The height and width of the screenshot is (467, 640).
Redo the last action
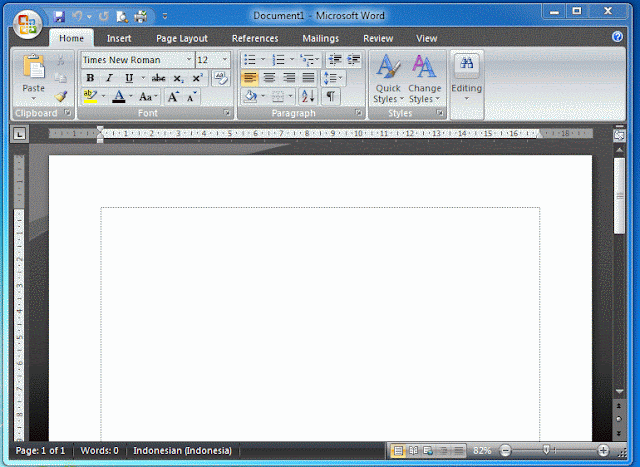coord(104,16)
